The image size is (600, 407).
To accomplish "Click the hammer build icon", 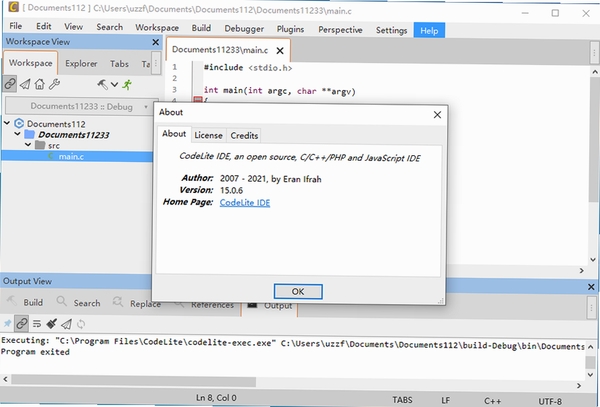I will tap(102, 85).
